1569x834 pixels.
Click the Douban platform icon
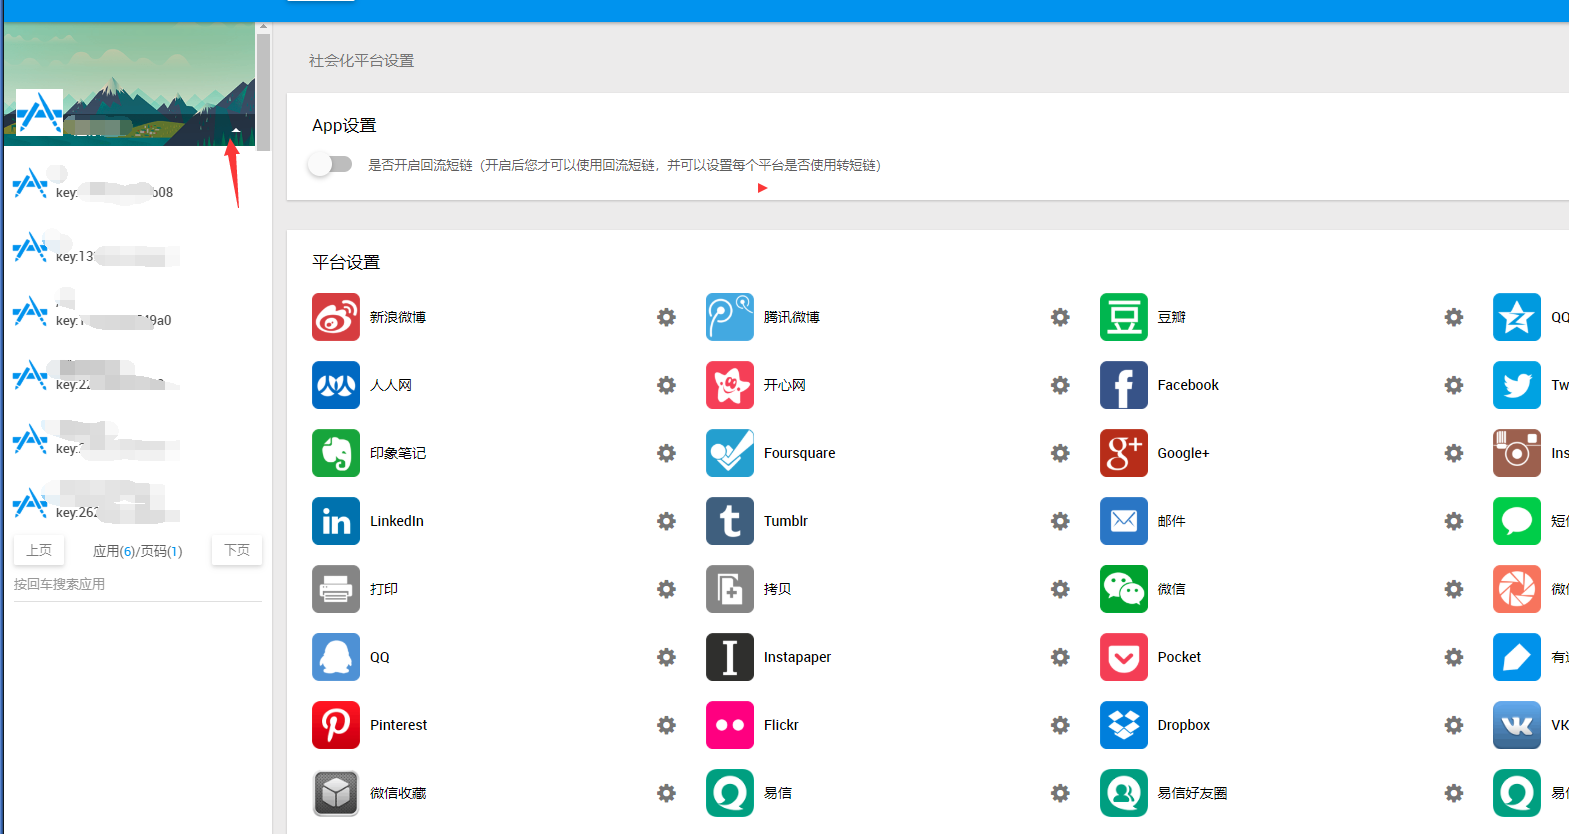[1123, 317]
